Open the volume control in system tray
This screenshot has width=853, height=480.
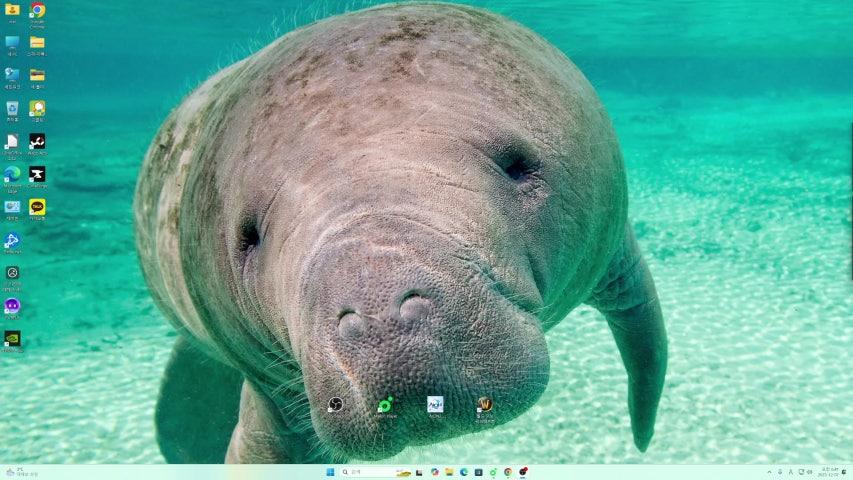809,472
